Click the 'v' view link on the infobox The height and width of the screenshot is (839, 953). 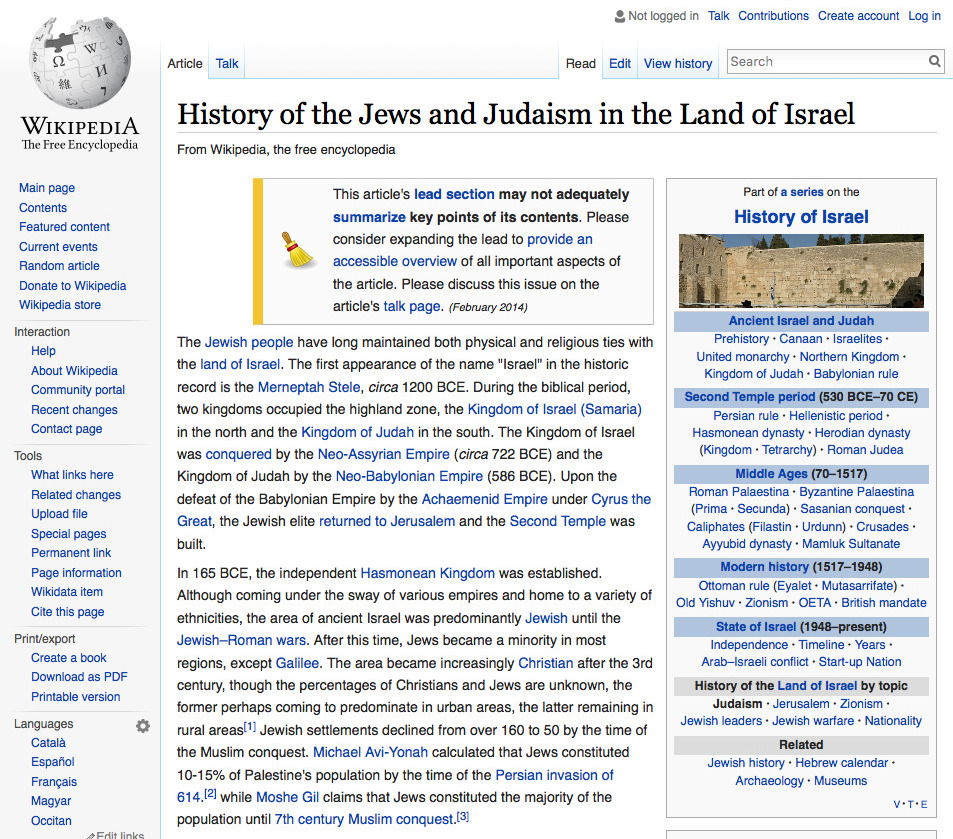[x=897, y=803]
